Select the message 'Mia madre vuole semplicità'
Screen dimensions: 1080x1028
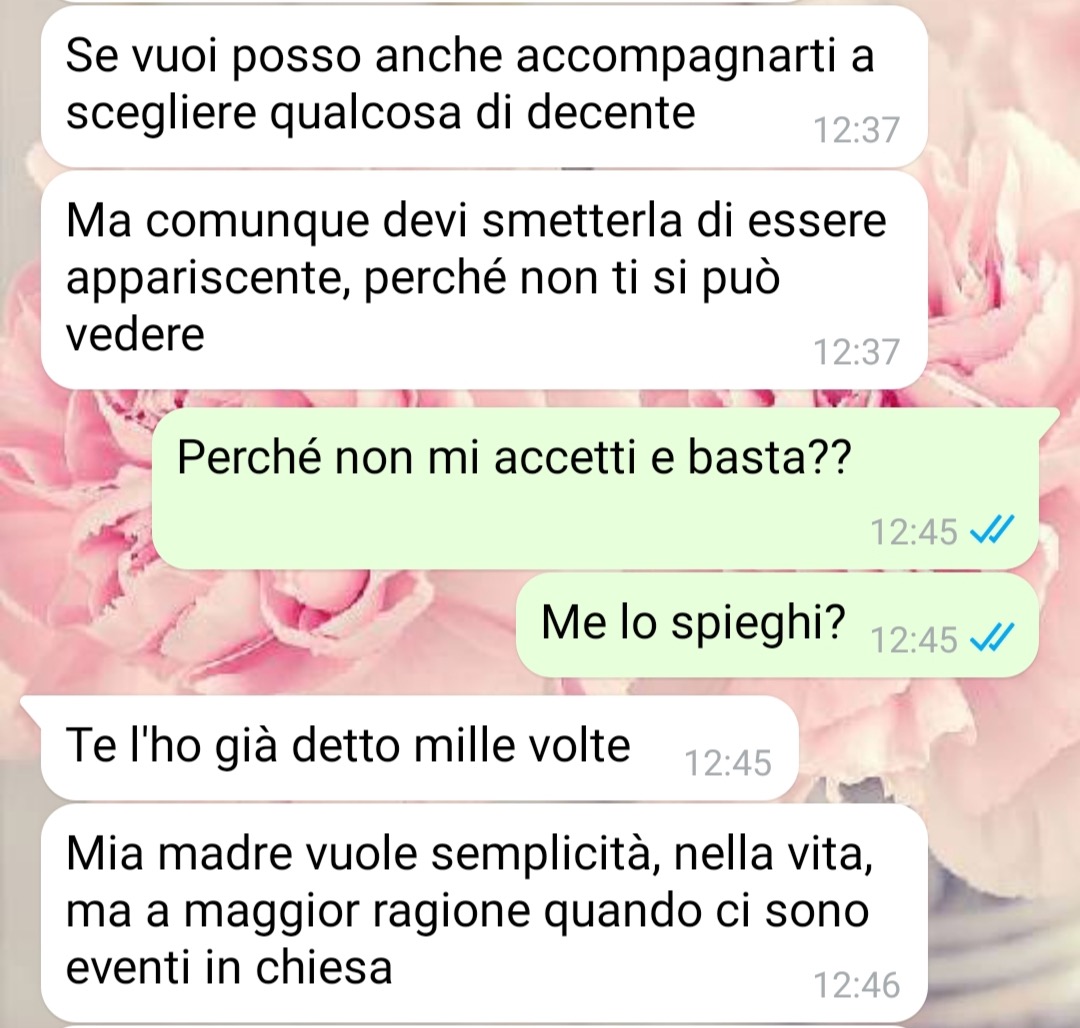[x=484, y=914]
